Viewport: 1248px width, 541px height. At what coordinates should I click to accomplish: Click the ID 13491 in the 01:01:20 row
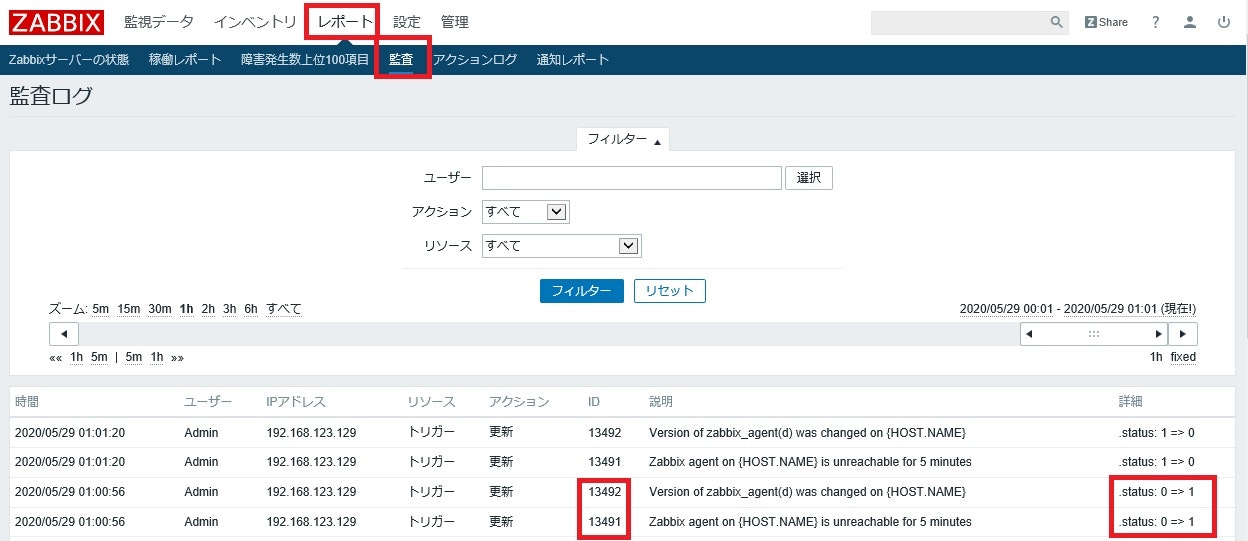(x=605, y=462)
